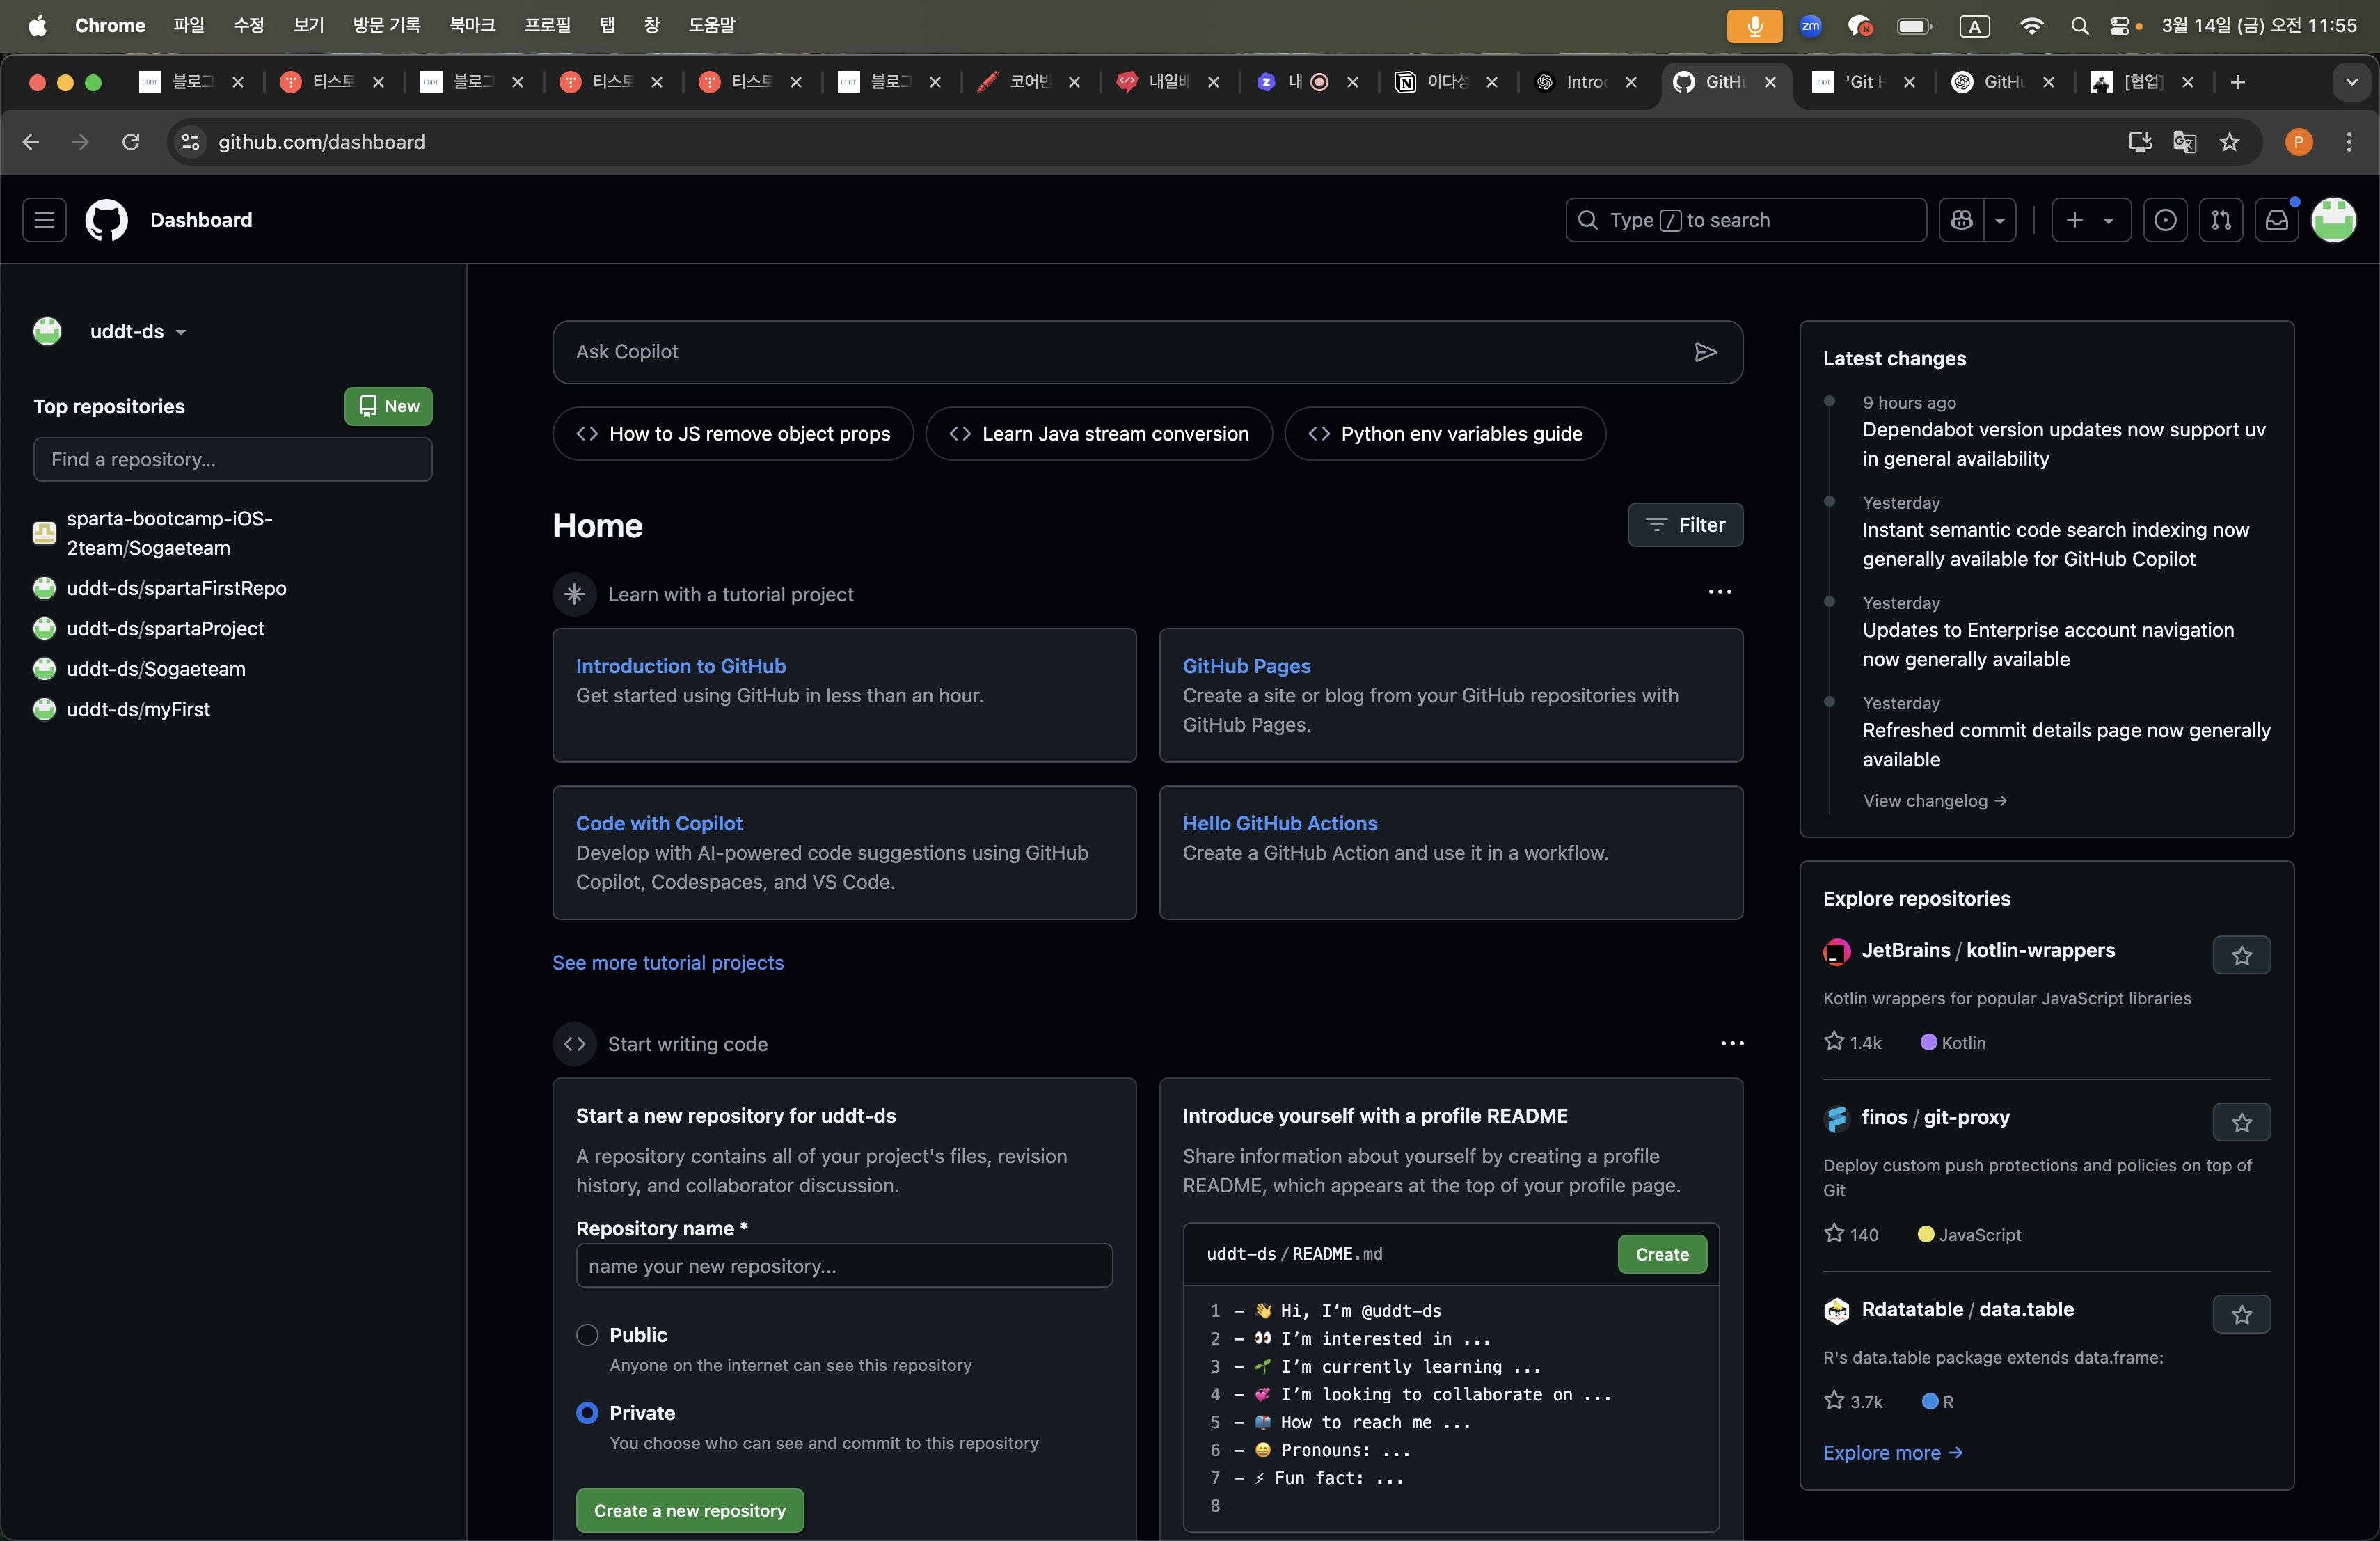Focus the Find a repository field
This screenshot has height=1541, width=2380.
pos(233,459)
